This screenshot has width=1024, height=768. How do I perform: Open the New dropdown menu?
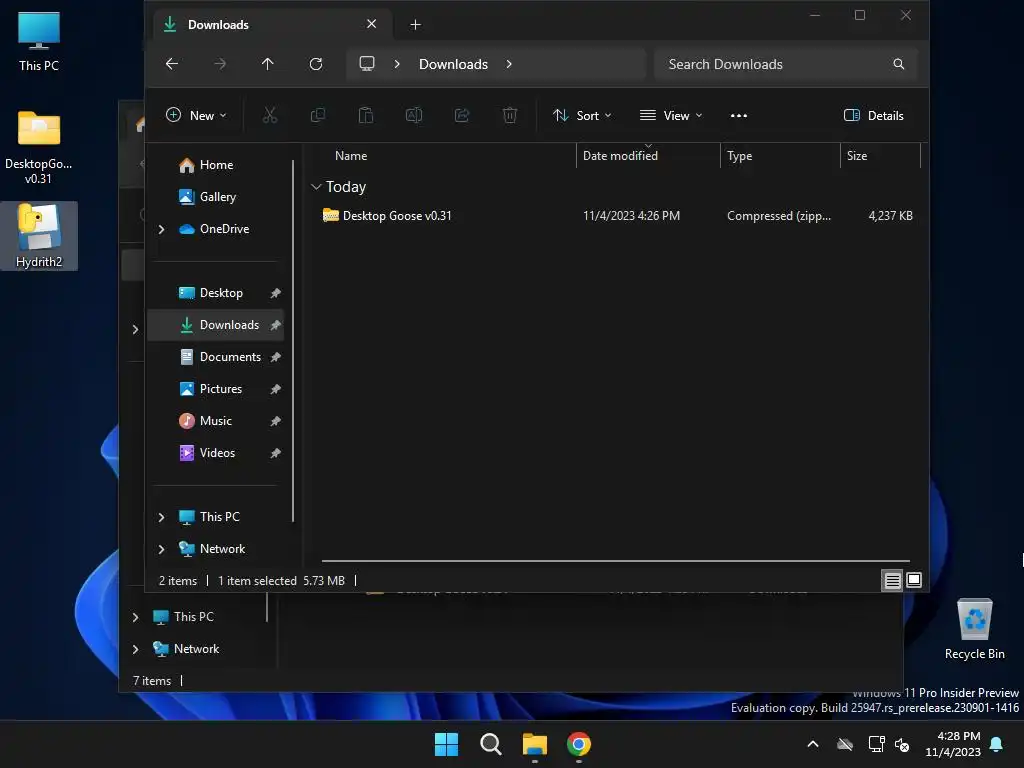click(x=196, y=116)
